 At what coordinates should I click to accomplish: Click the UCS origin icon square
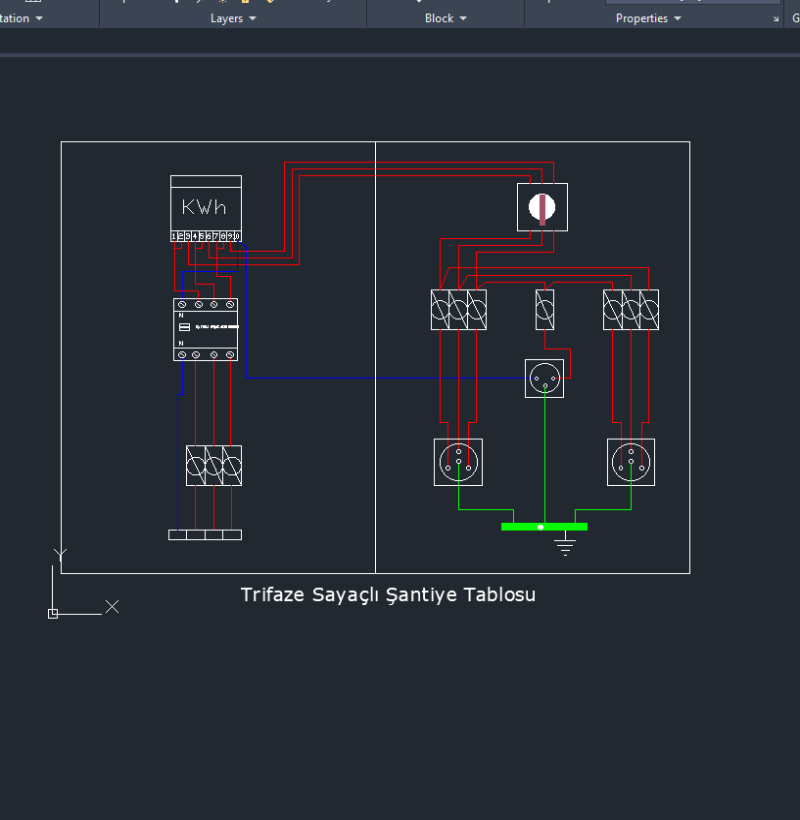coord(53,613)
